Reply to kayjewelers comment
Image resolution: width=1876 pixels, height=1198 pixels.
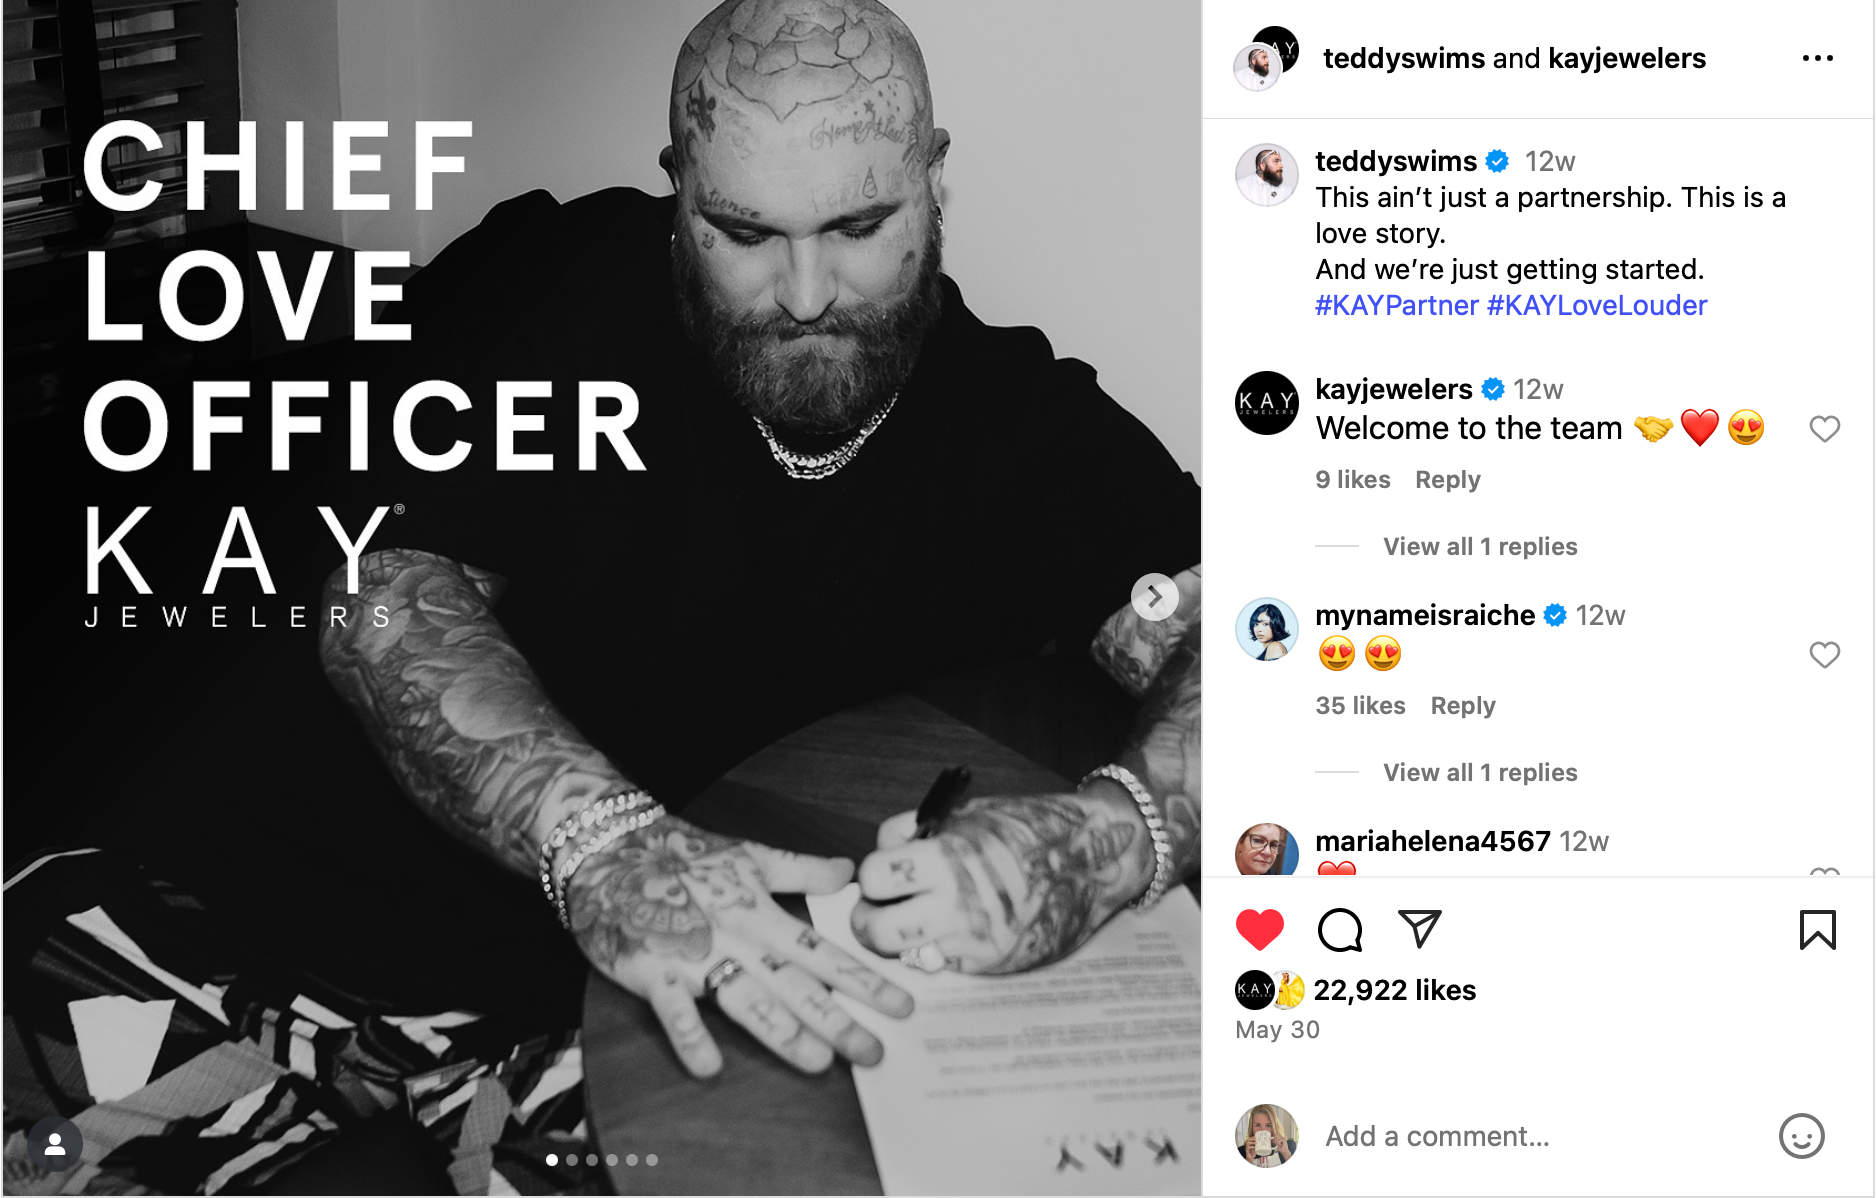(1447, 480)
